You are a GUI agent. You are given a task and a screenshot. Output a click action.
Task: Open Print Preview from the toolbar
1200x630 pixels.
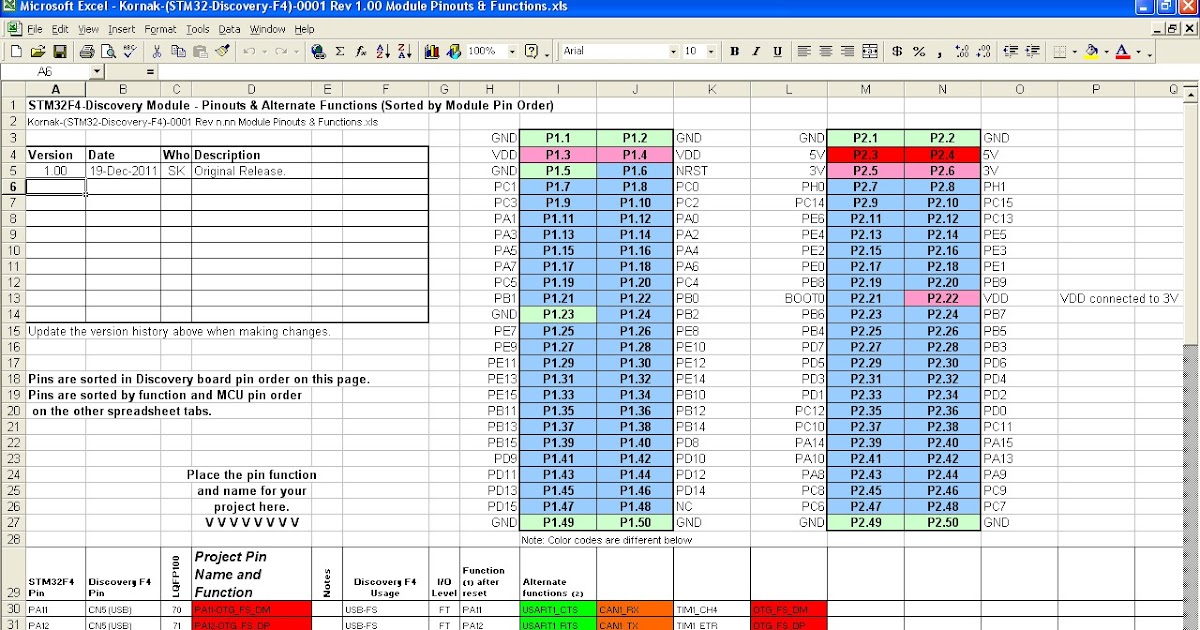coord(109,51)
